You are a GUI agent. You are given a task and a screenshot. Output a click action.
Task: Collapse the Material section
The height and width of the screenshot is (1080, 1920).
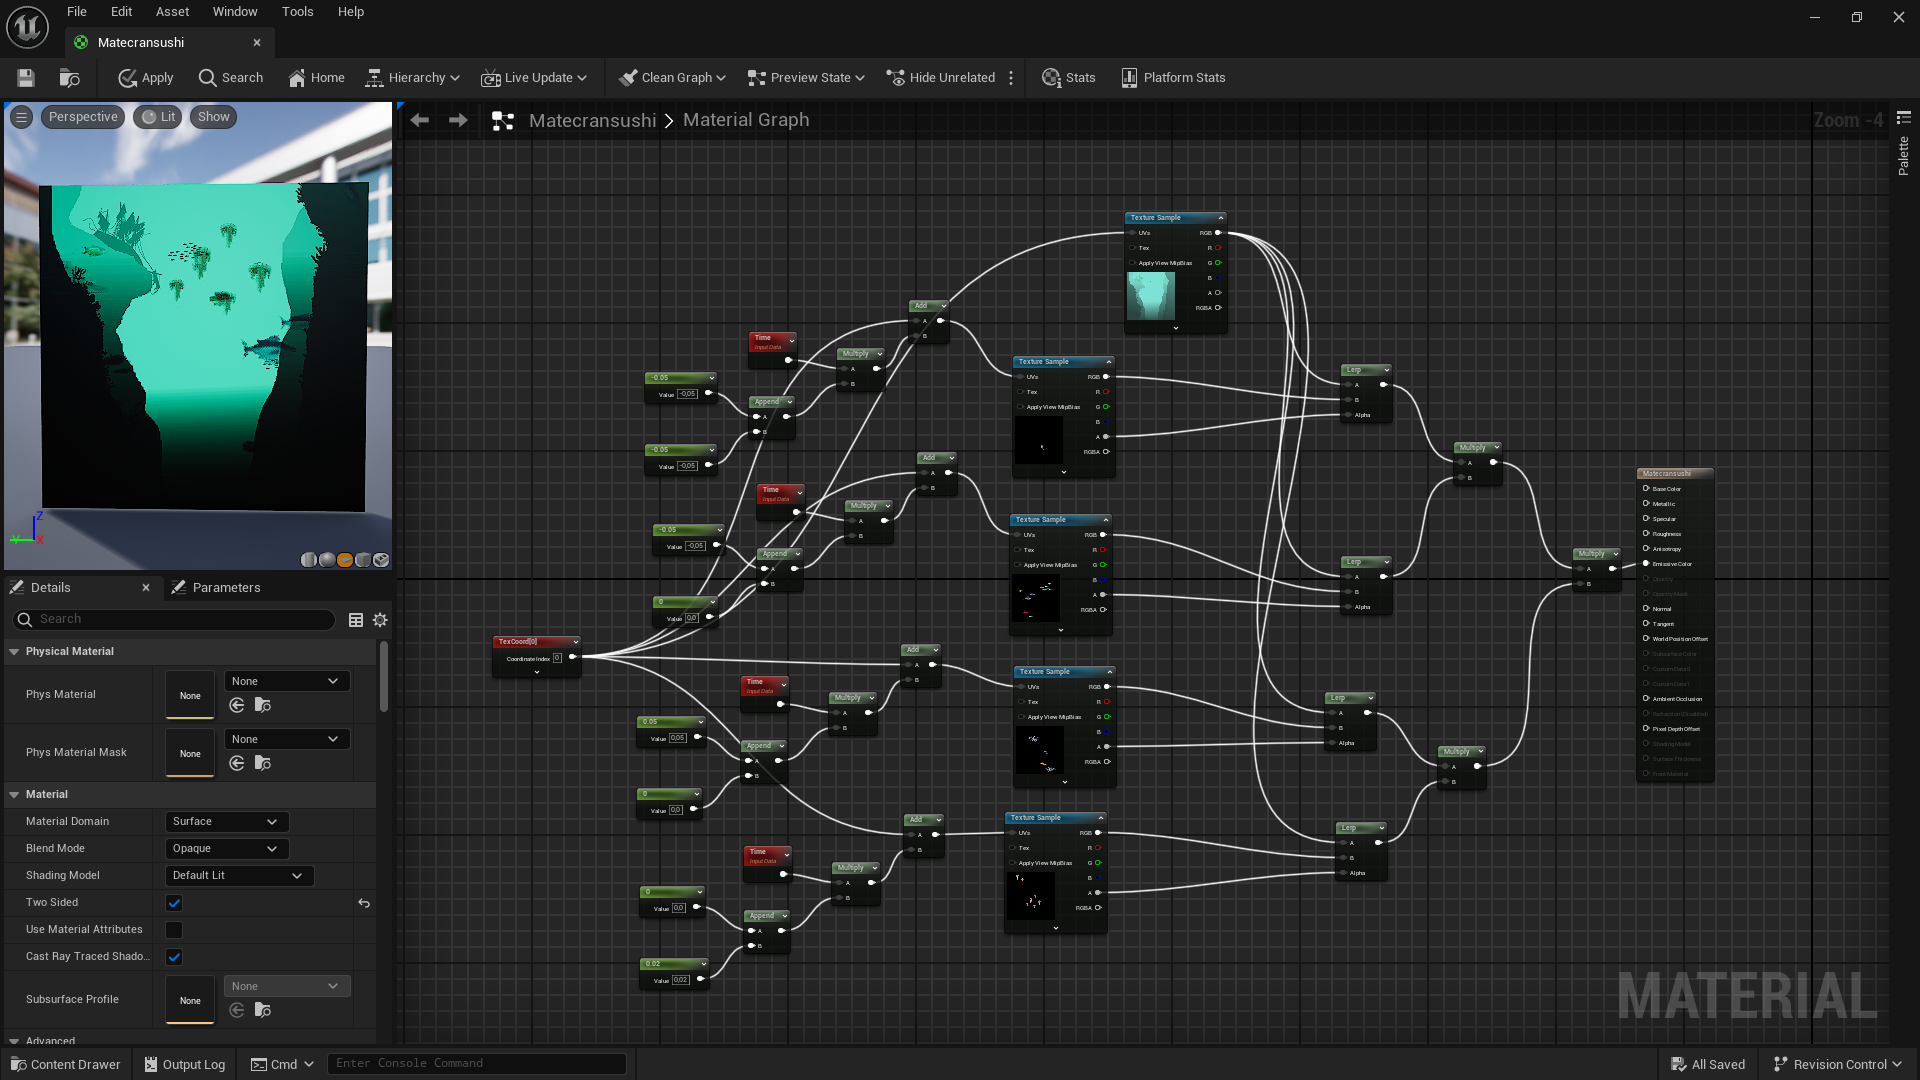point(14,795)
